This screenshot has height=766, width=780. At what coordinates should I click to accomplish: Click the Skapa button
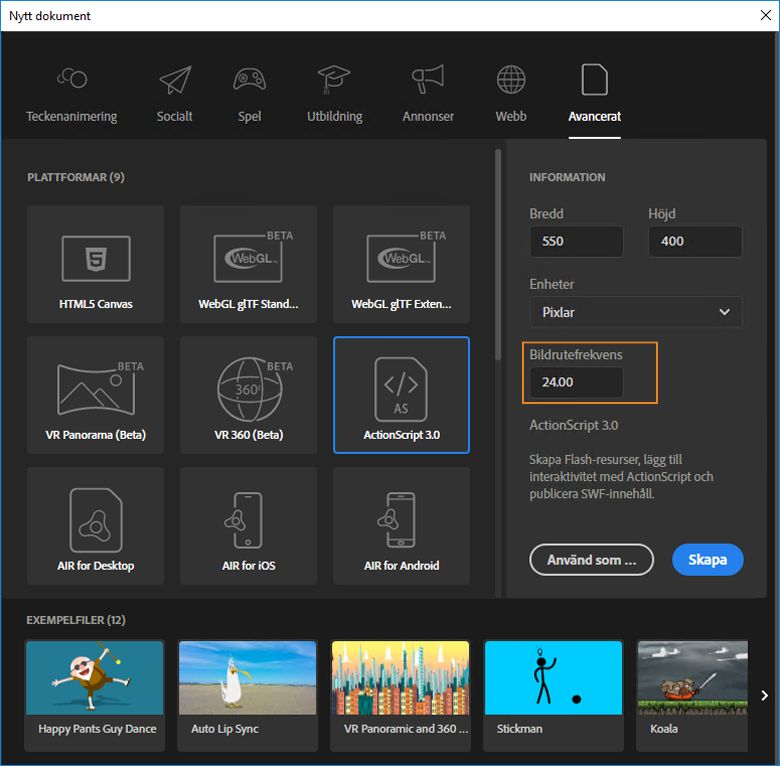[x=707, y=560]
